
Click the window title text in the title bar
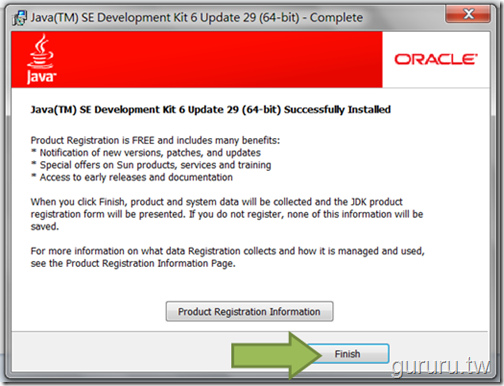pyautogui.click(x=197, y=18)
